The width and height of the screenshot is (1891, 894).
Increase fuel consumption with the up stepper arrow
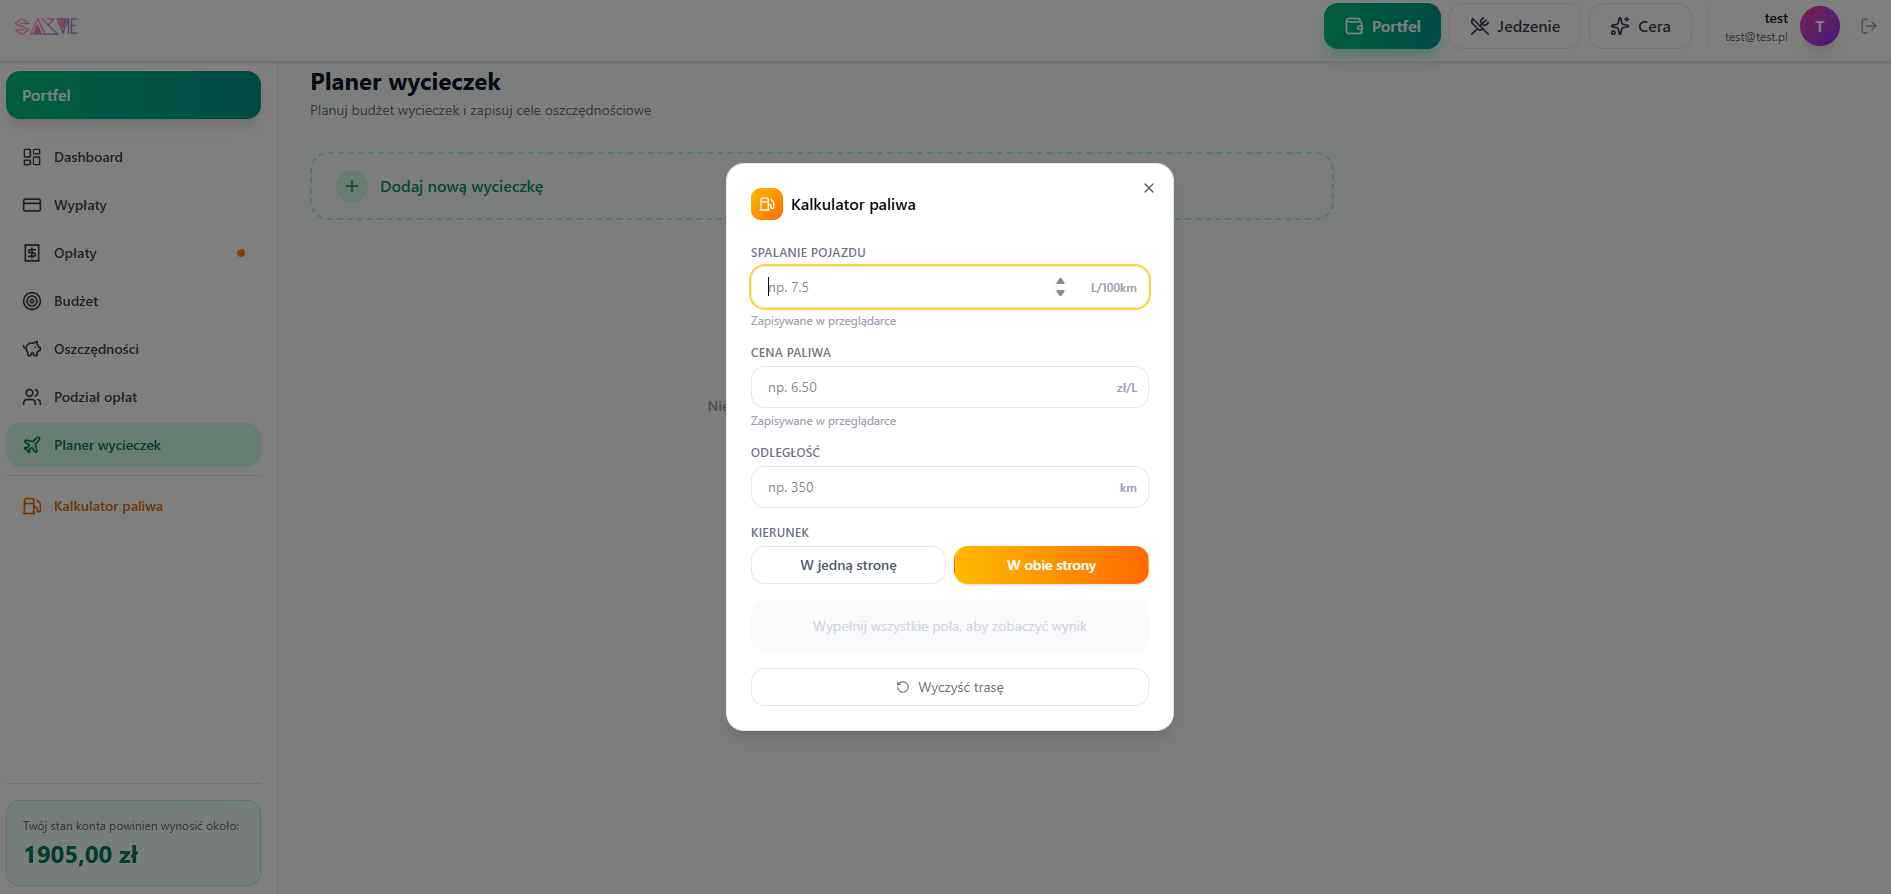coord(1060,281)
